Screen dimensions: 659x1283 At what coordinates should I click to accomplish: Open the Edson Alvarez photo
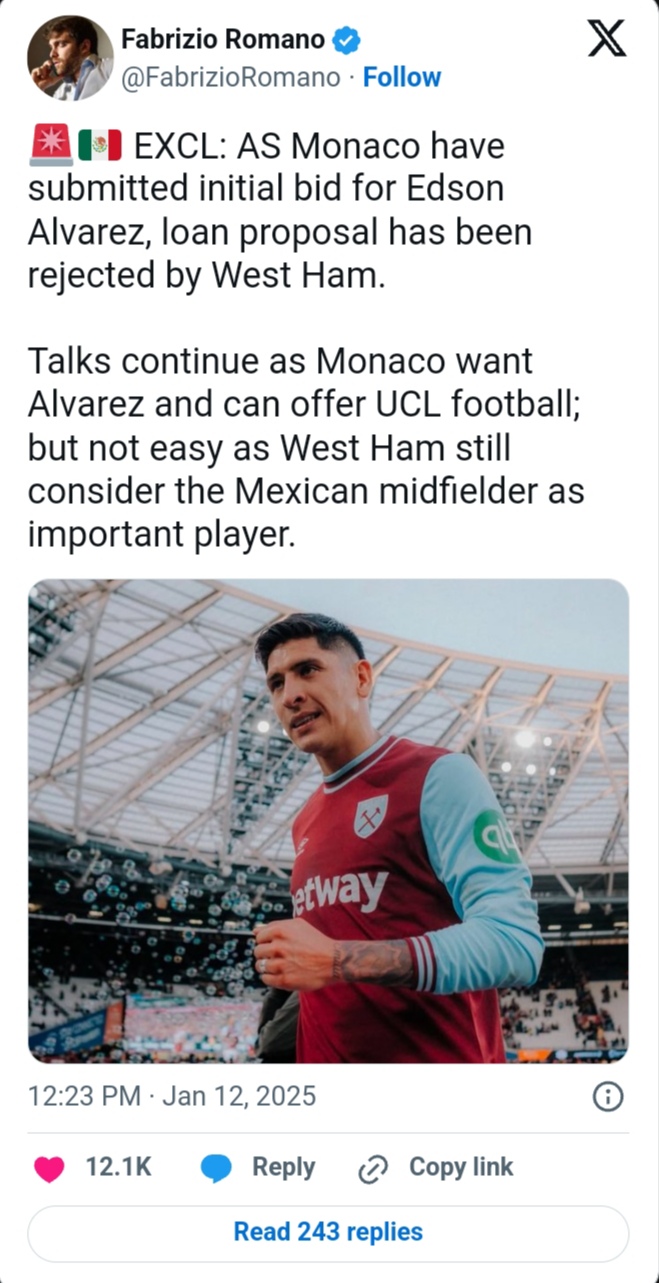pos(328,820)
